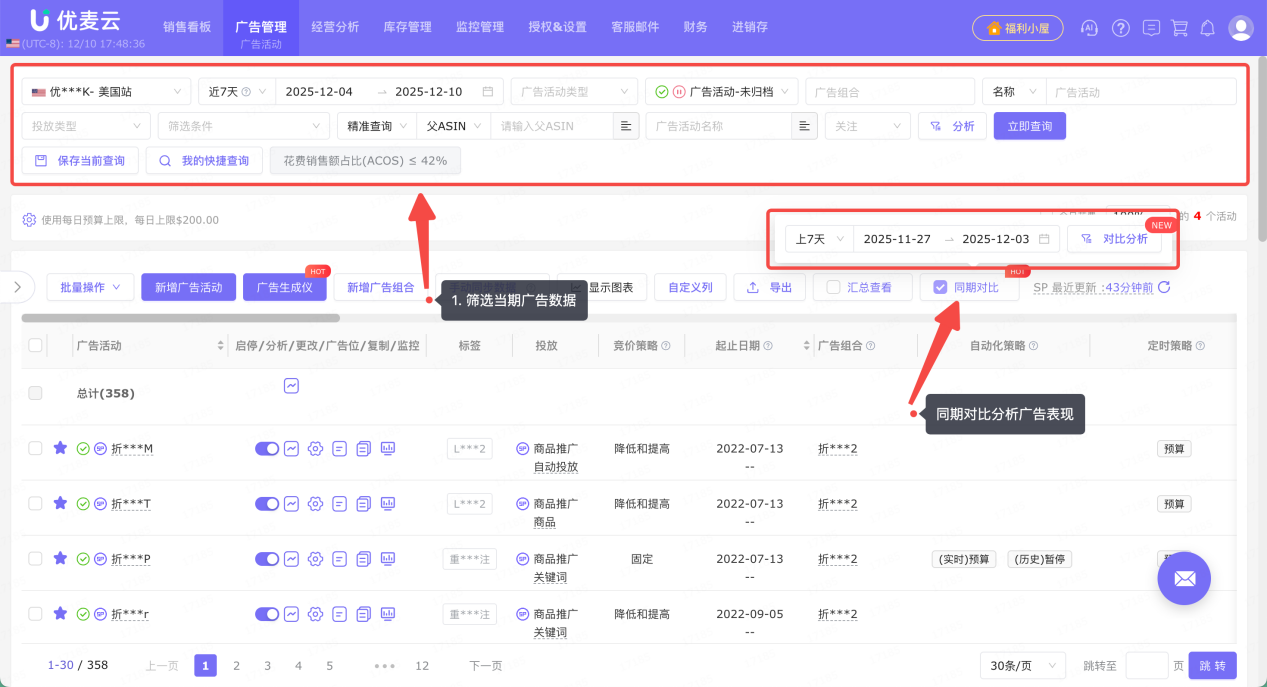Click the help question-mark icon
The image size is (1267, 687).
[1120, 27]
